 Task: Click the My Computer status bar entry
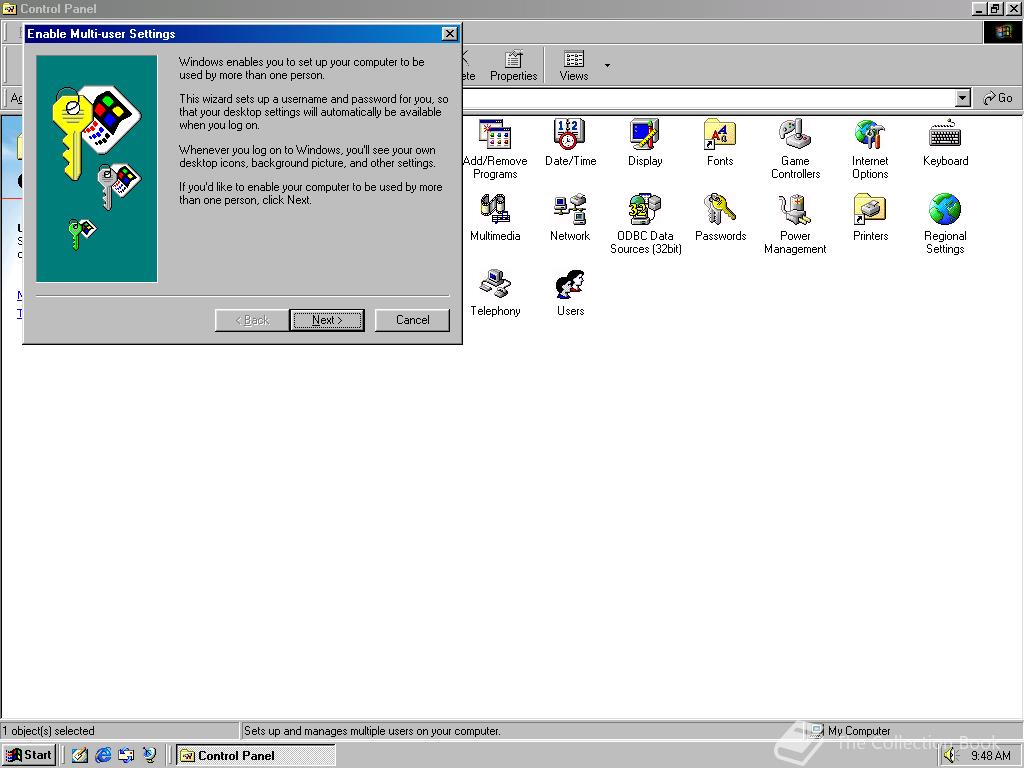[x=850, y=731]
